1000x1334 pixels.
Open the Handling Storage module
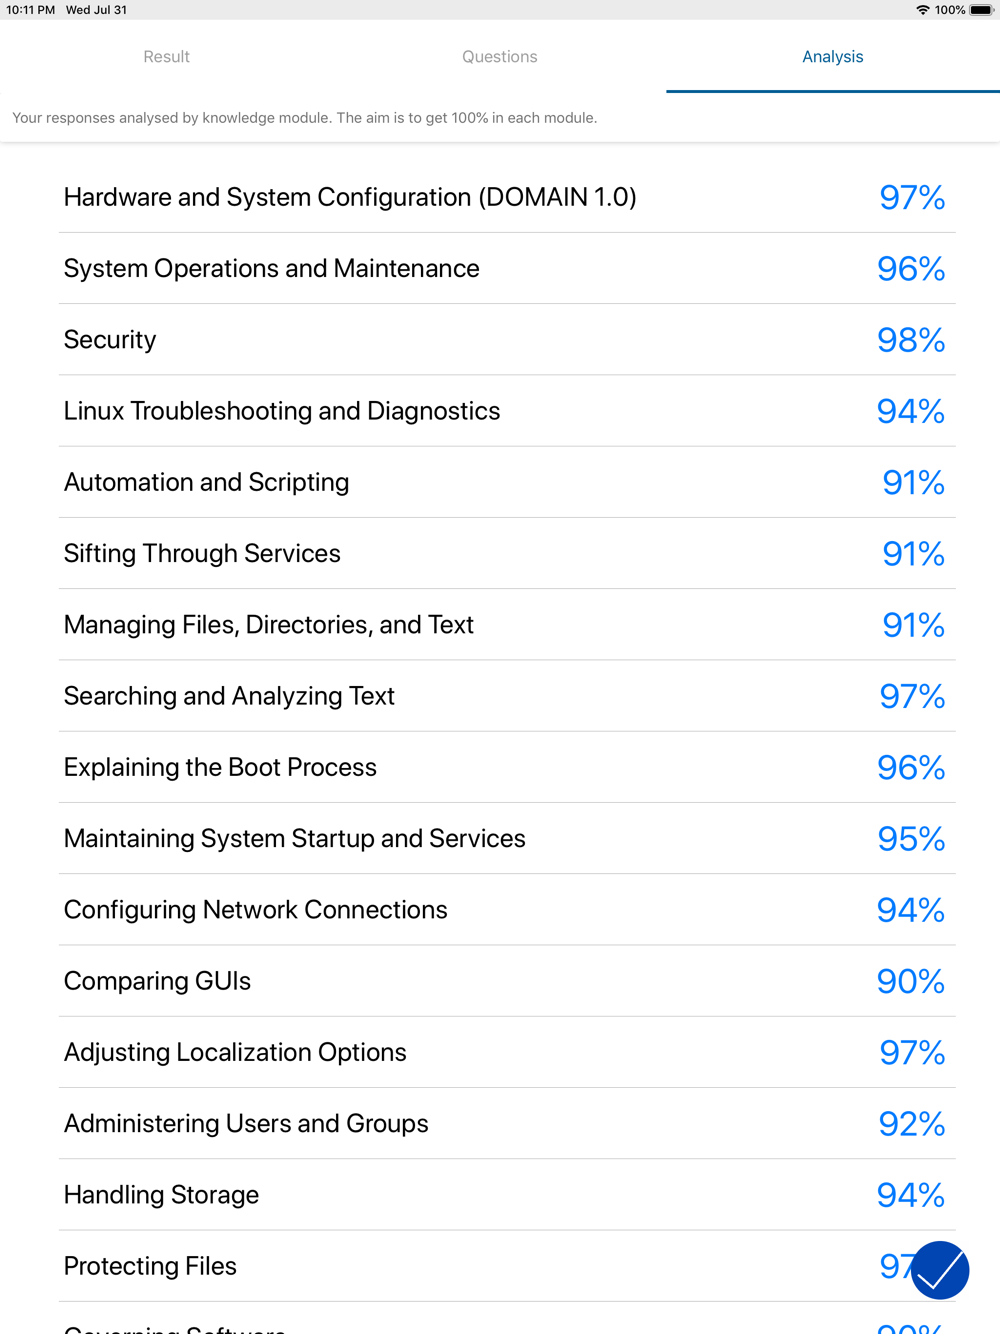[x=507, y=1195]
